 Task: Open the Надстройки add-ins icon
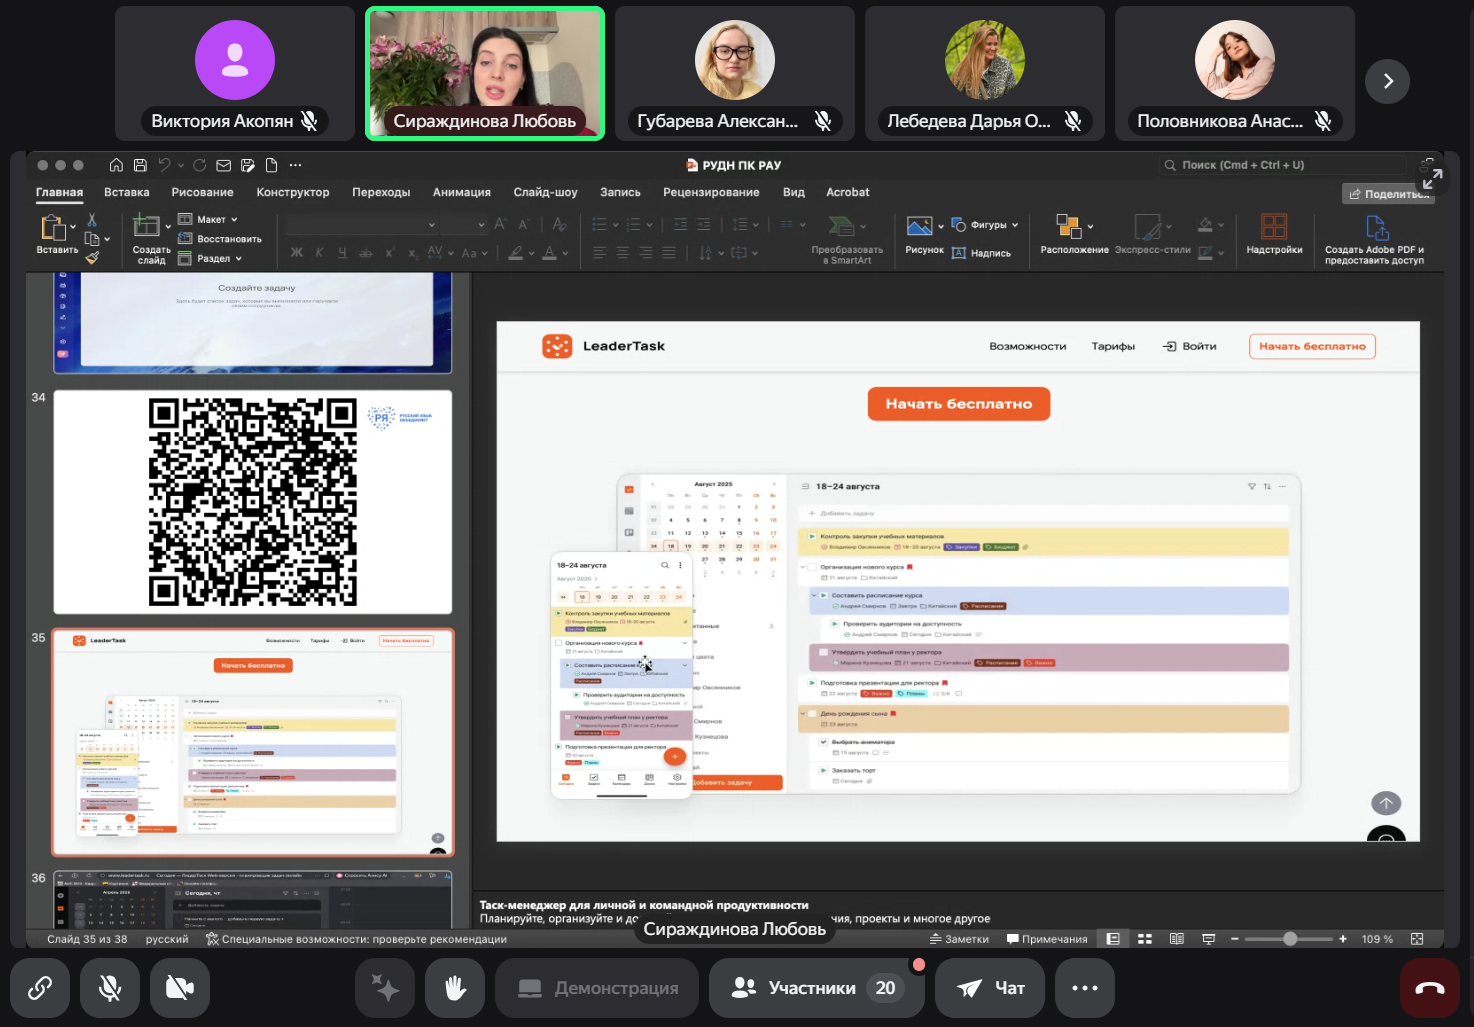click(1274, 226)
